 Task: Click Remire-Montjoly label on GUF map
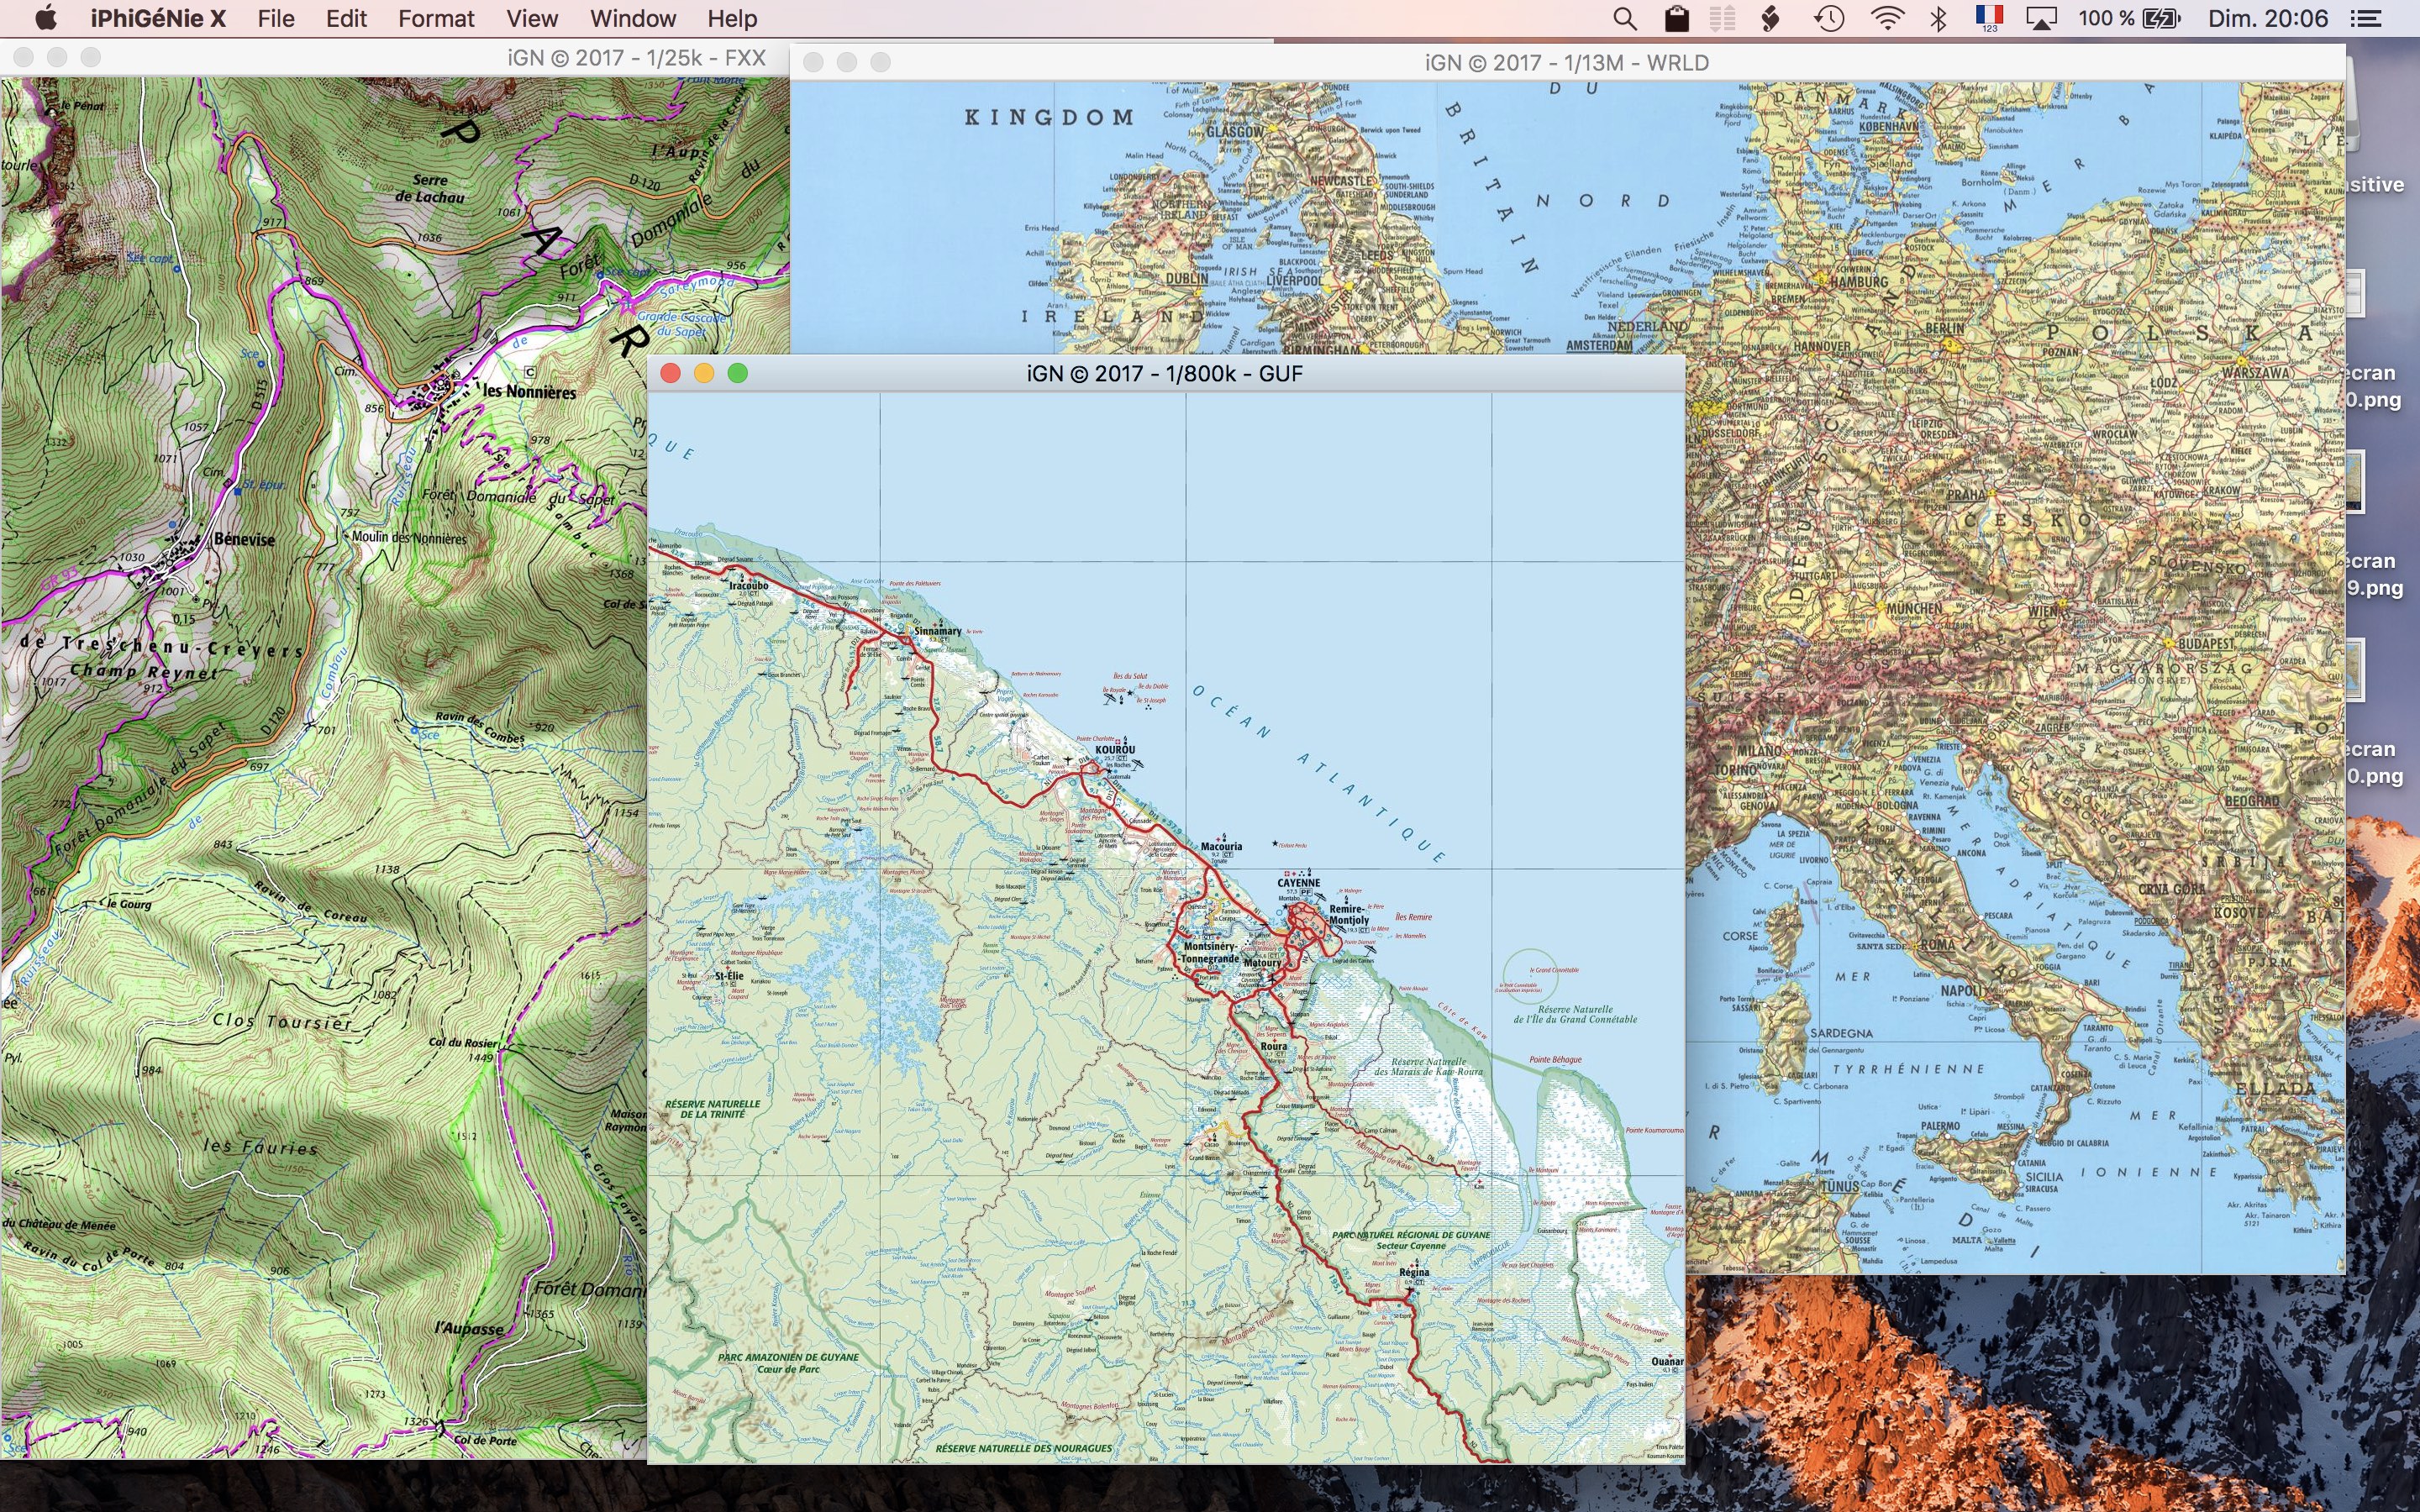(1348, 914)
